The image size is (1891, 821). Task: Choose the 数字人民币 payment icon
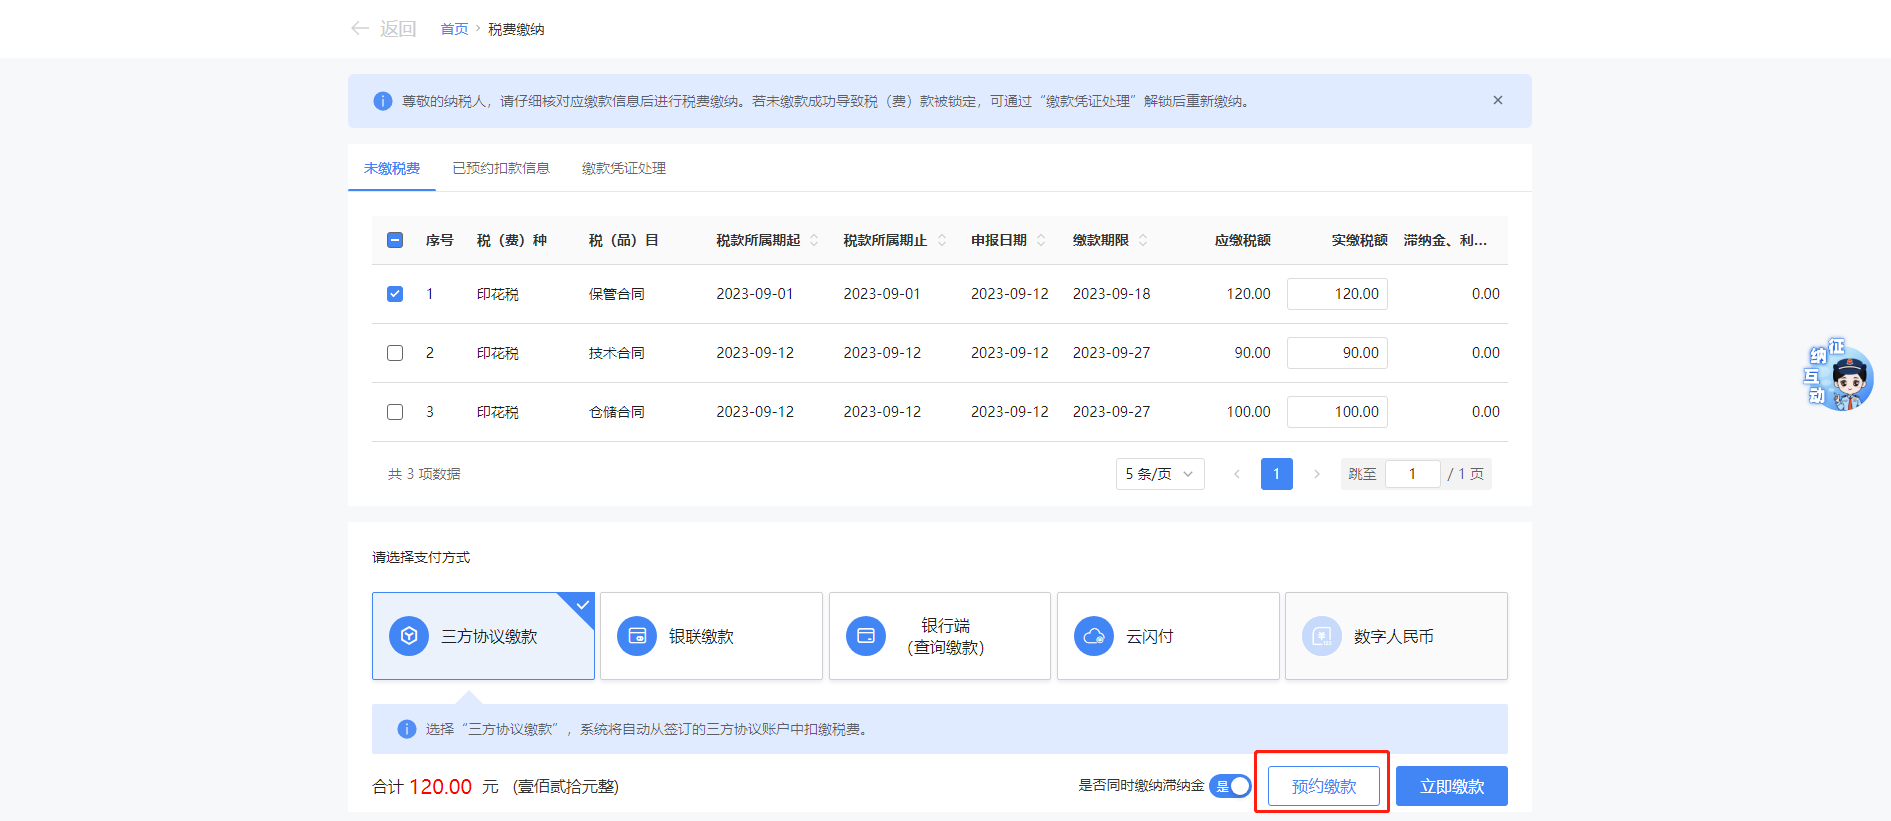pos(1322,636)
